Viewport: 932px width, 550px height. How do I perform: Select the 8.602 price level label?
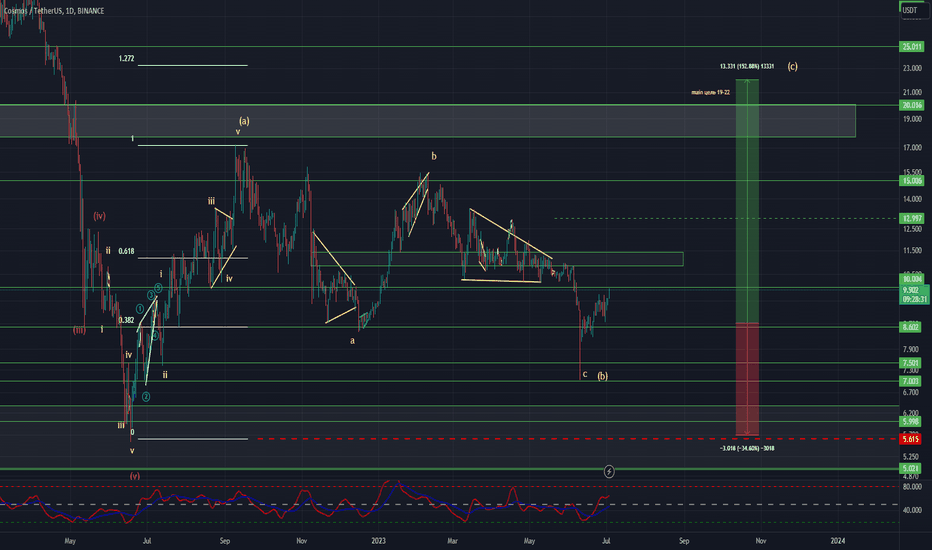point(911,327)
